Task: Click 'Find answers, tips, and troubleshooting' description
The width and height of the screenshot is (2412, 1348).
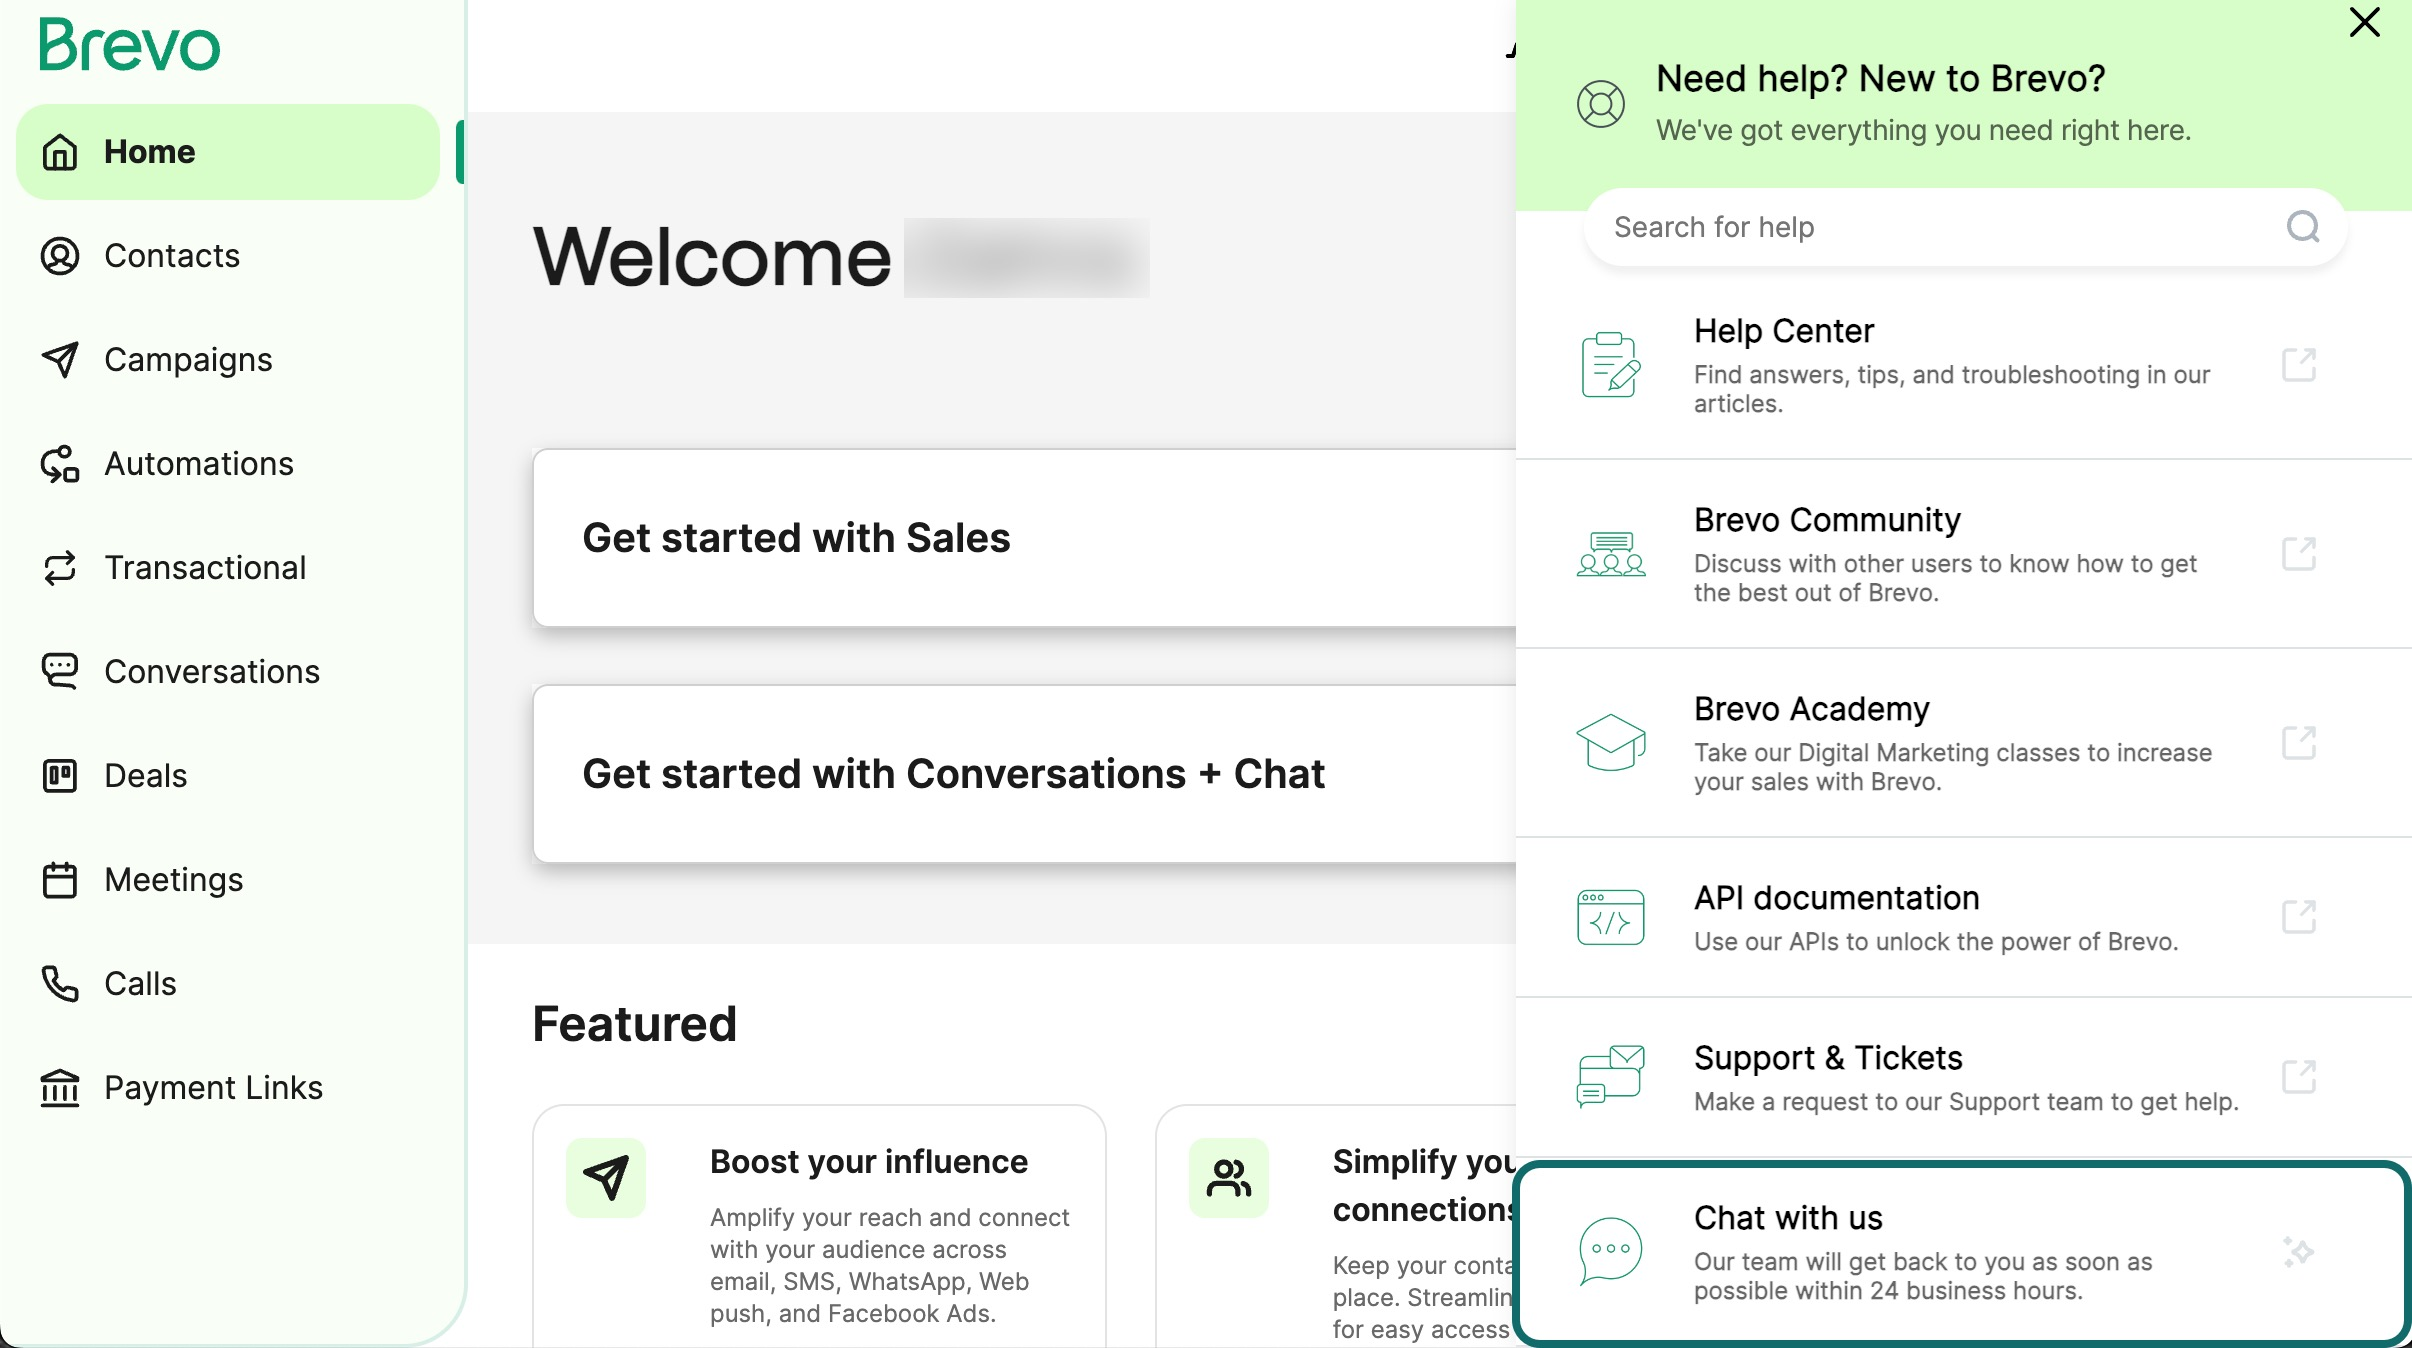Action: coord(1952,389)
